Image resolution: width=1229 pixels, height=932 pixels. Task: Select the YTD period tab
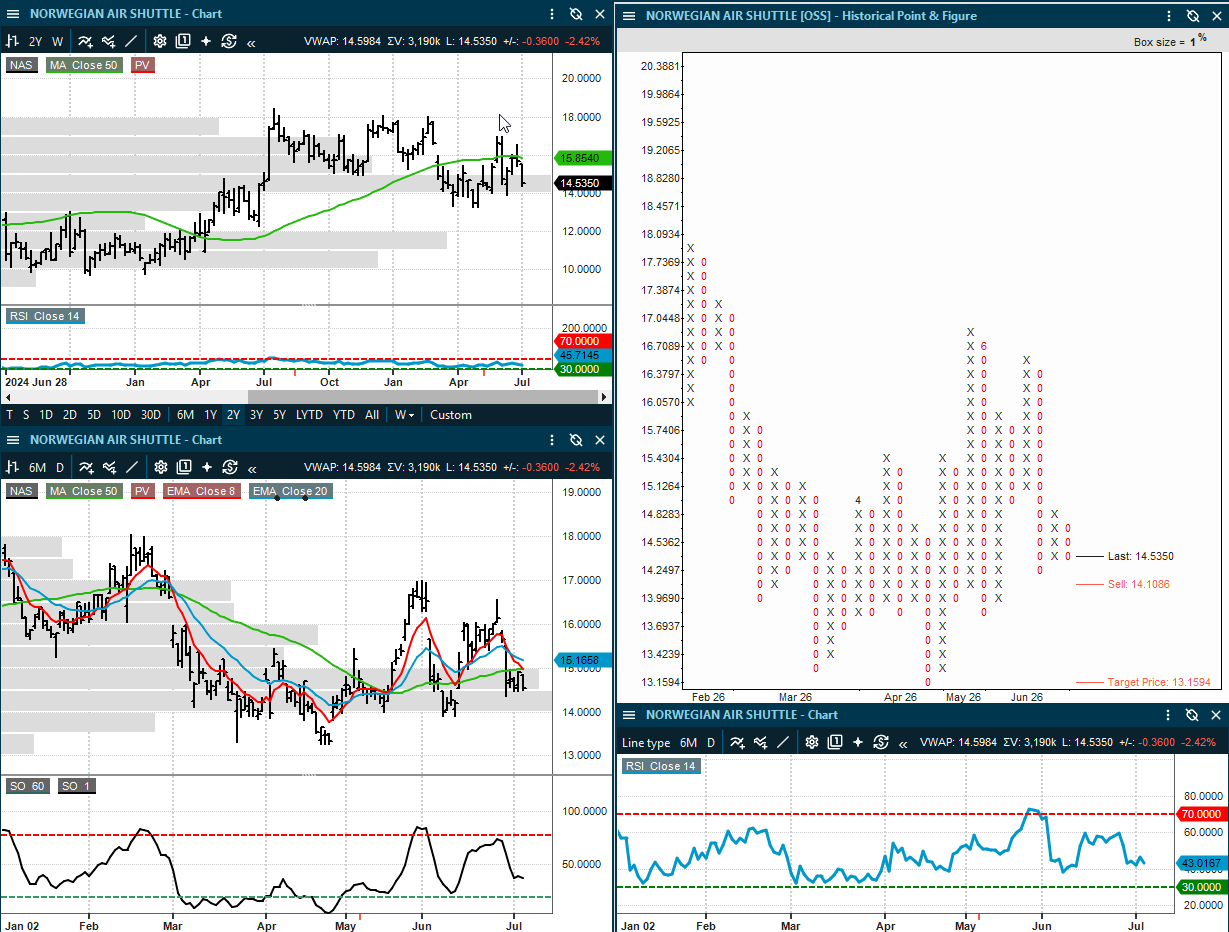[343, 415]
